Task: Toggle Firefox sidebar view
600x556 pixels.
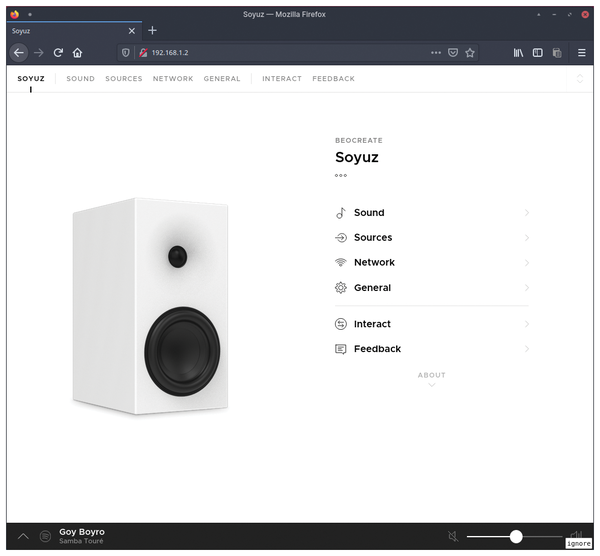Action: tap(538, 53)
